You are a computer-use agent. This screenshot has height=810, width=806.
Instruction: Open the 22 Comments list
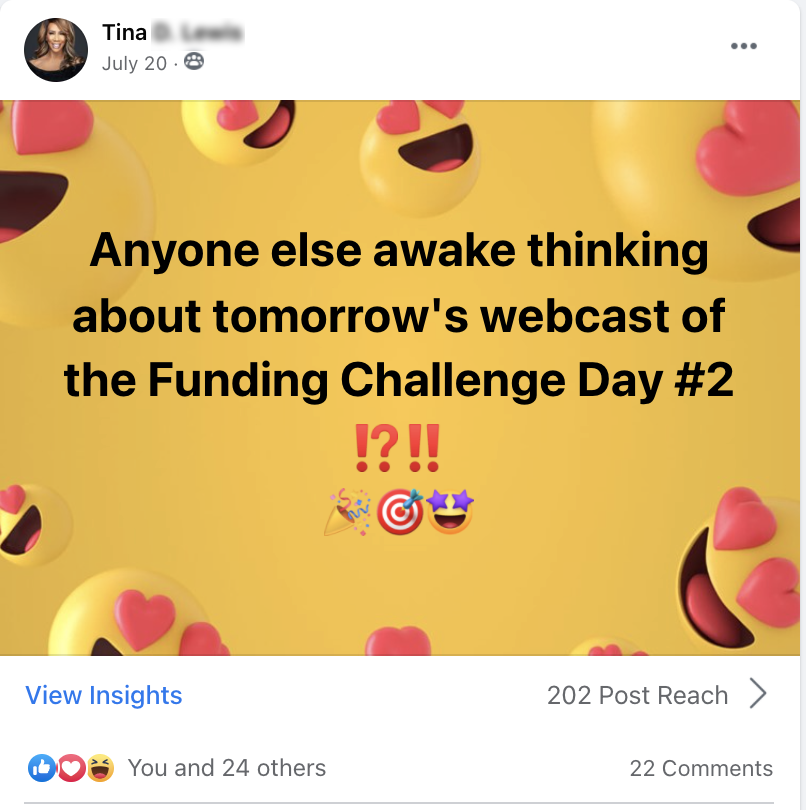coord(701,768)
